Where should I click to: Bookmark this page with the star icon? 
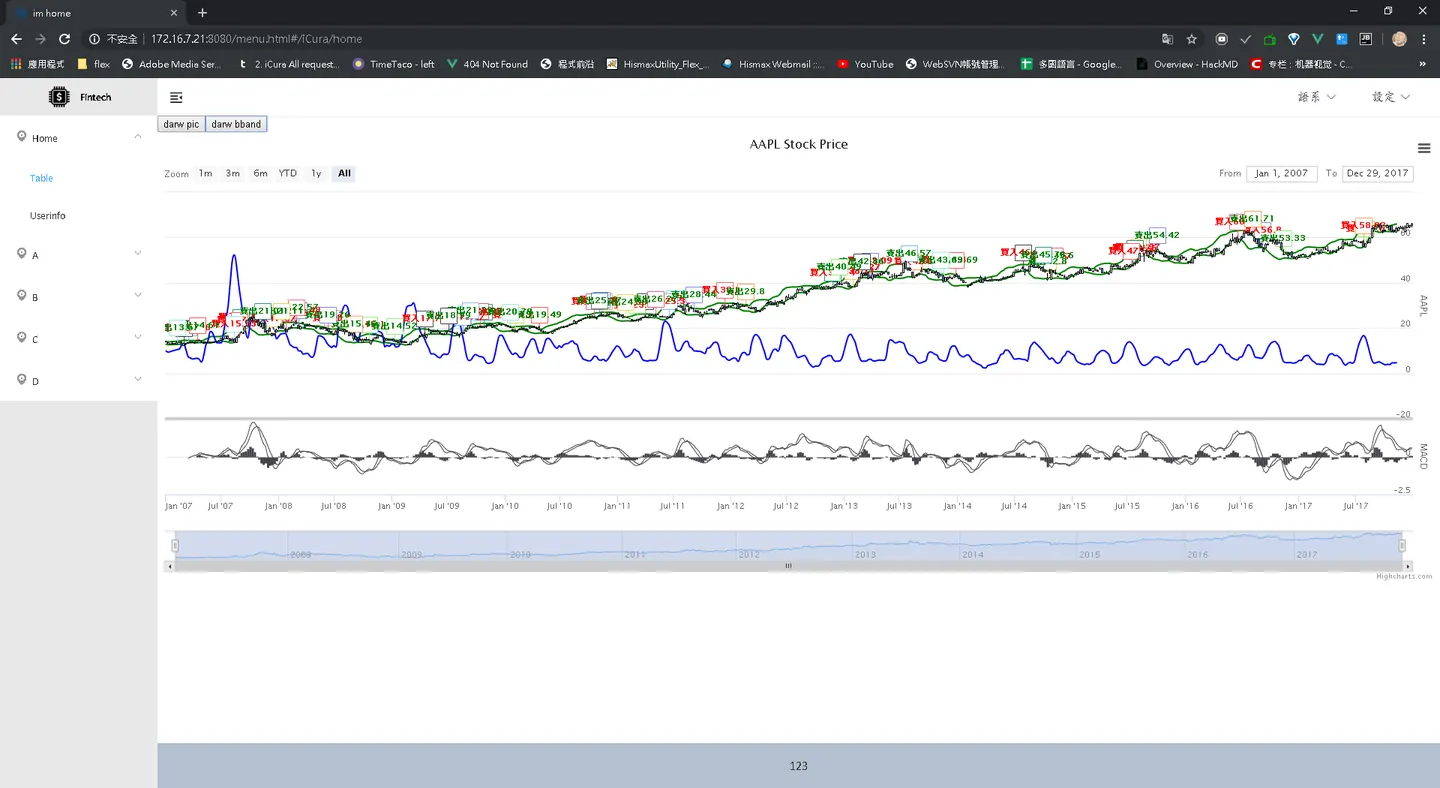[x=1192, y=39]
